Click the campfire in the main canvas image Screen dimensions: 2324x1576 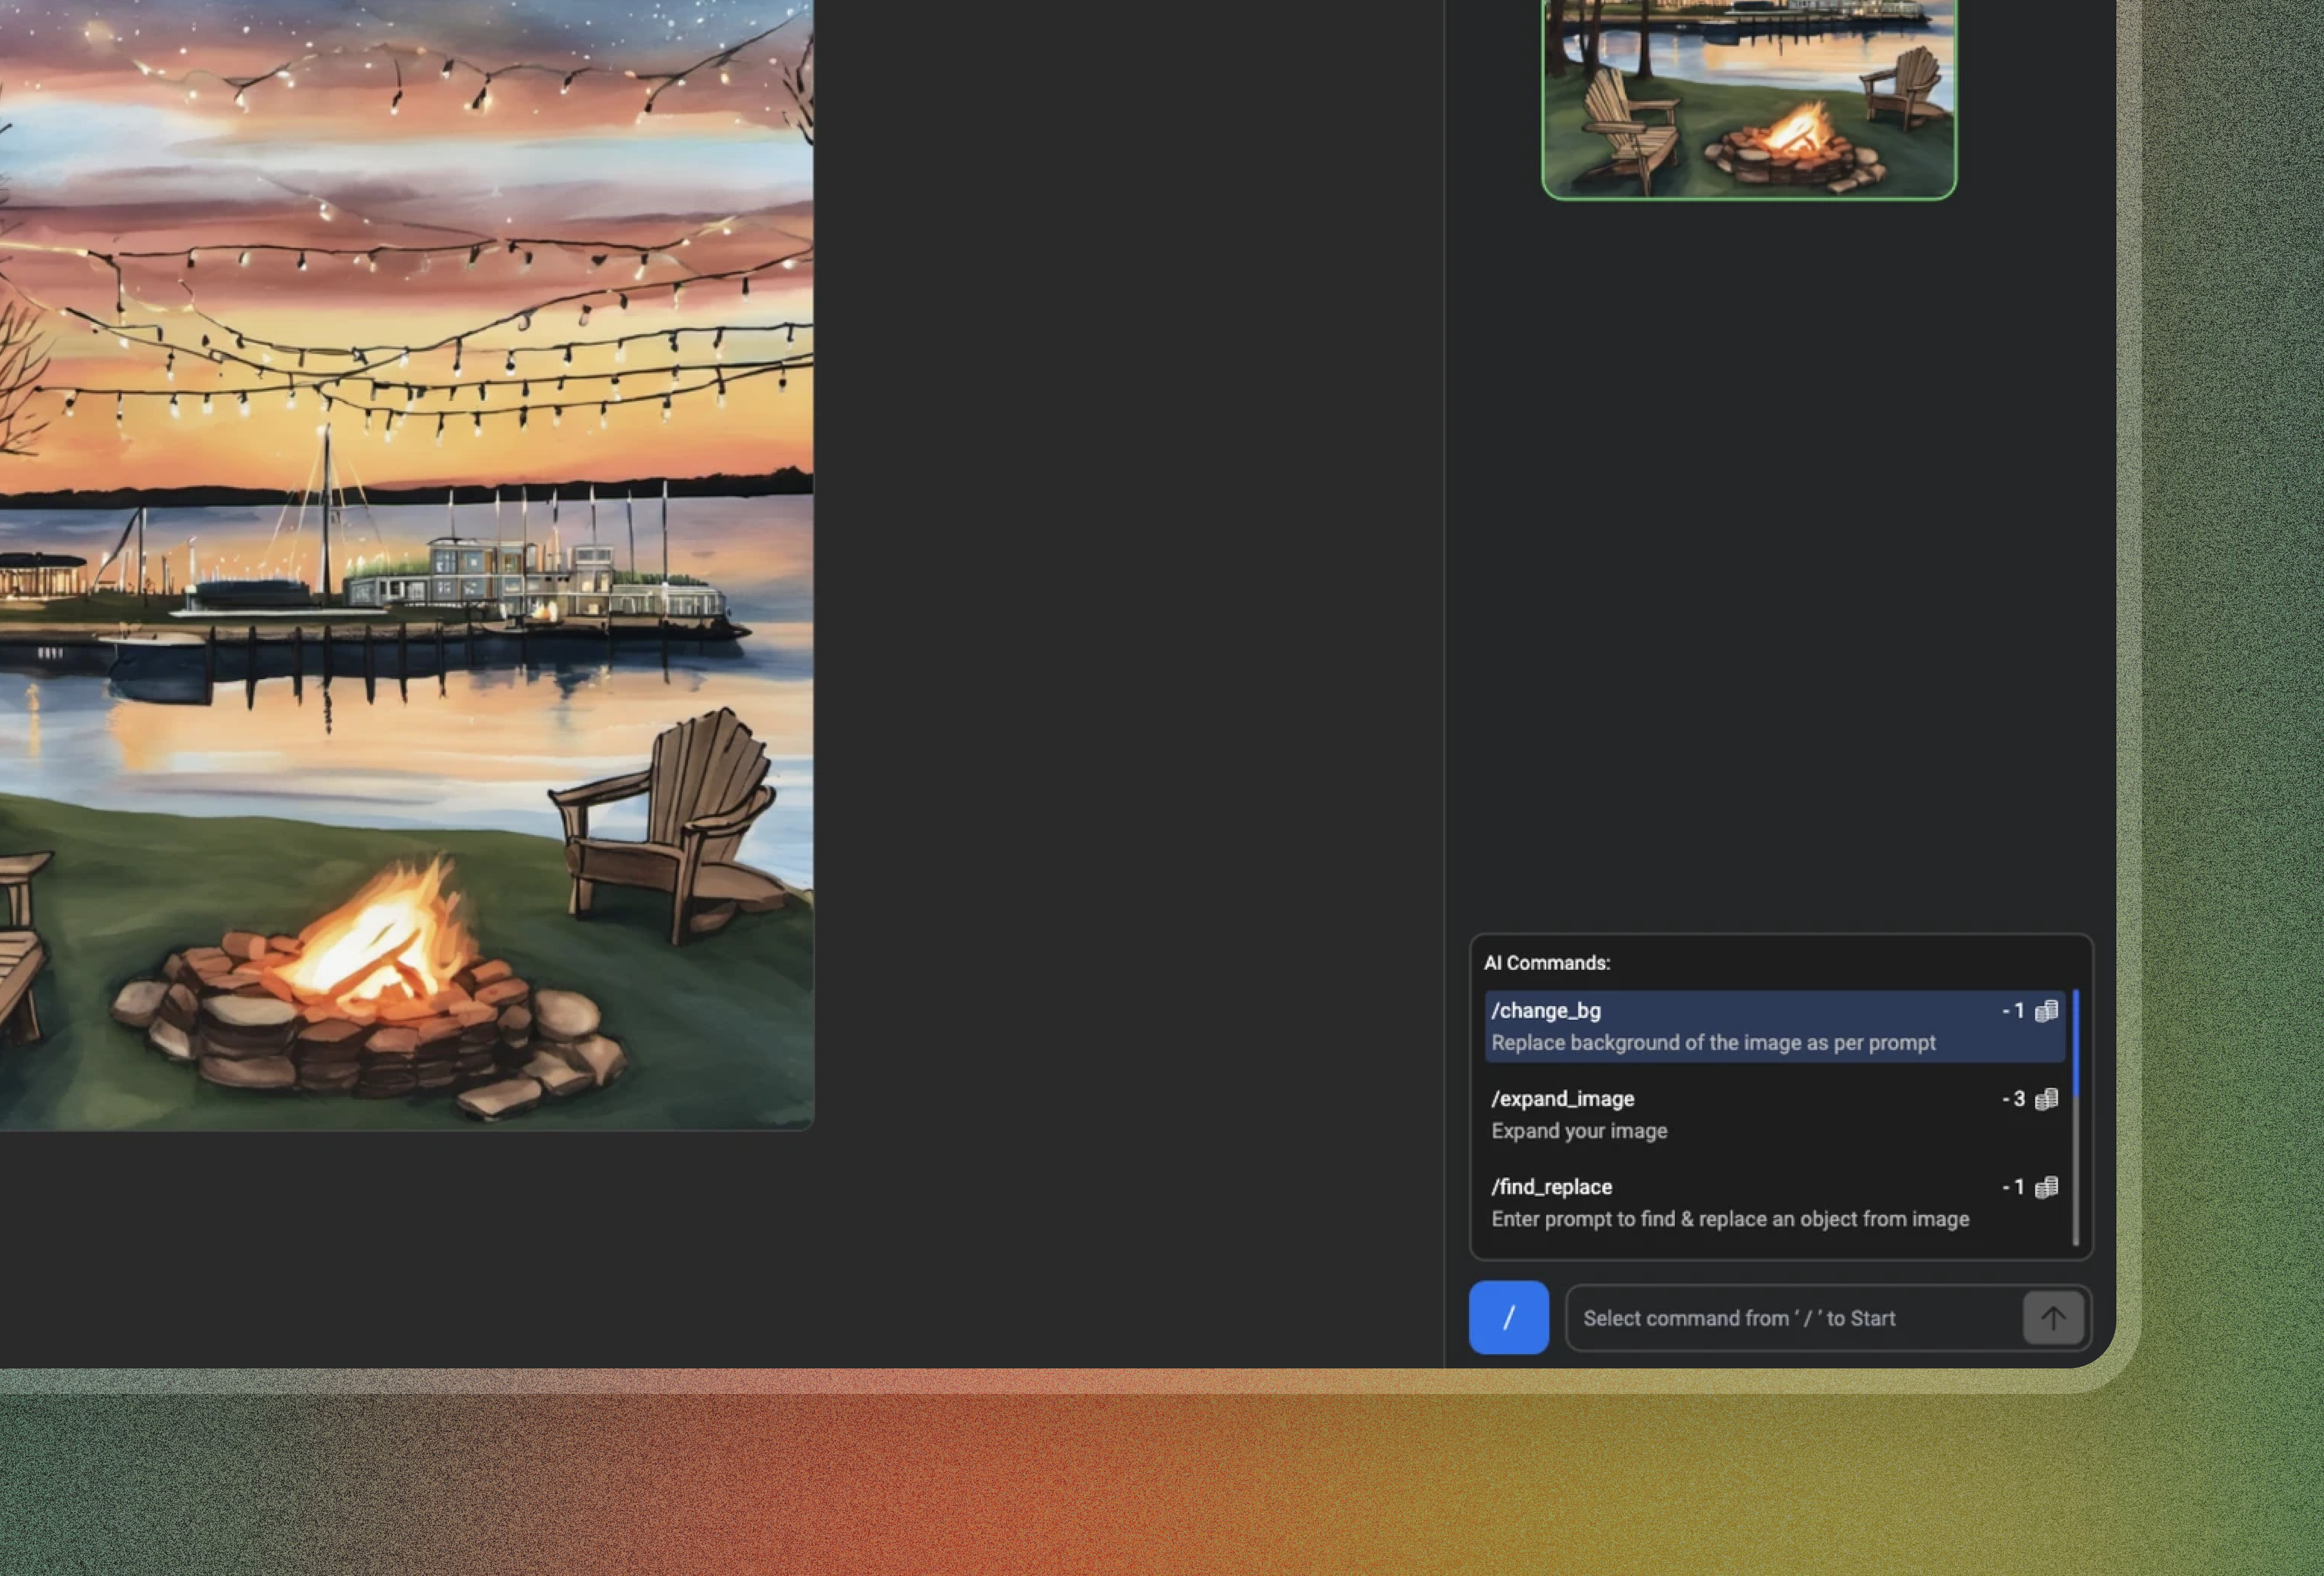click(x=370, y=990)
